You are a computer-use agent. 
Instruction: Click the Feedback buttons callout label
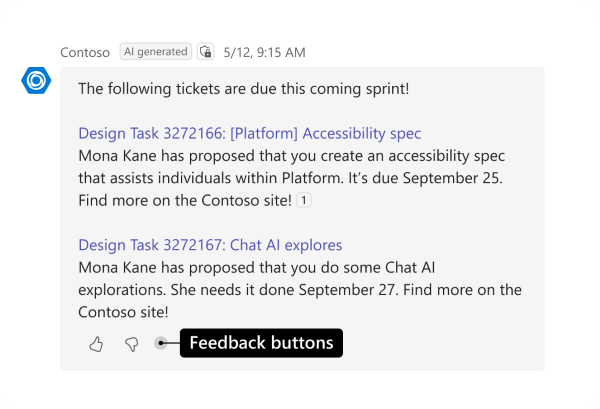[261, 343]
